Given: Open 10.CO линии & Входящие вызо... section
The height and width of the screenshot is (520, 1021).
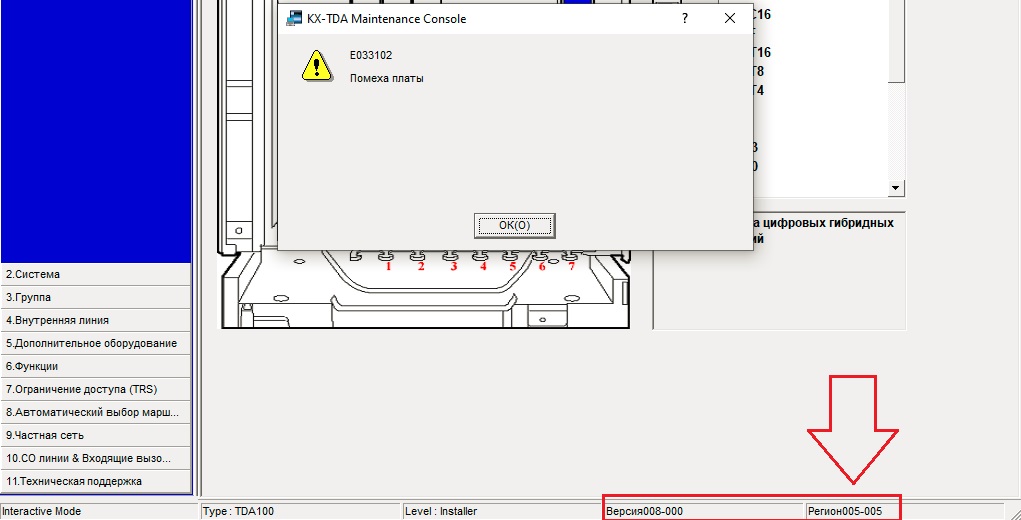Looking at the screenshot, I should coord(96,458).
